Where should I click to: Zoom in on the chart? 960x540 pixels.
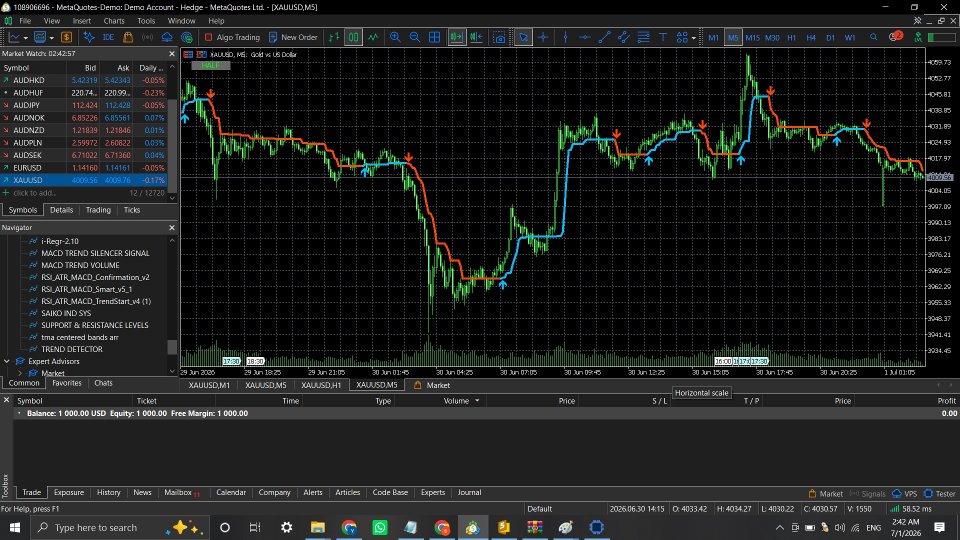[395, 37]
